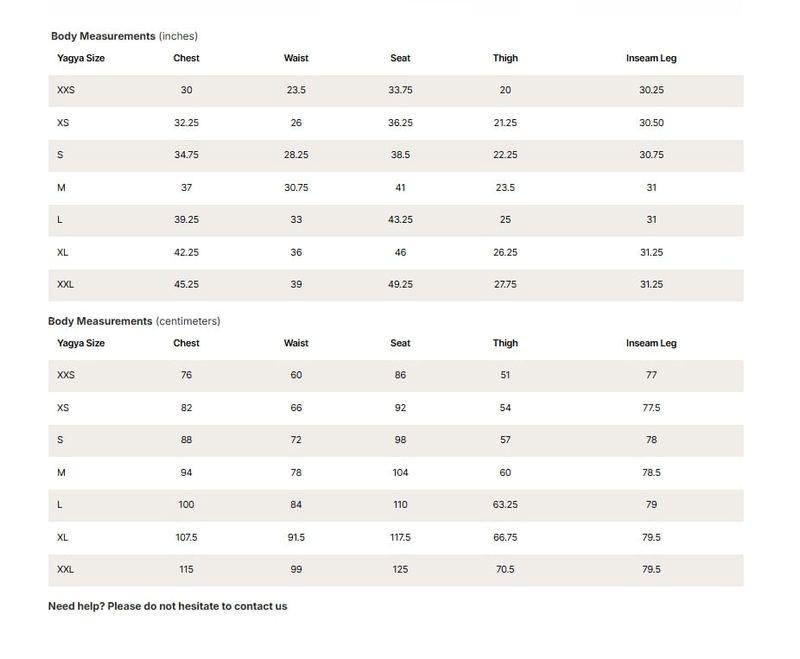Image resolution: width=800 pixels, height=659 pixels.
Task: Click the 'Body Measurements (centimeters)' heading
Action: [x=134, y=321]
